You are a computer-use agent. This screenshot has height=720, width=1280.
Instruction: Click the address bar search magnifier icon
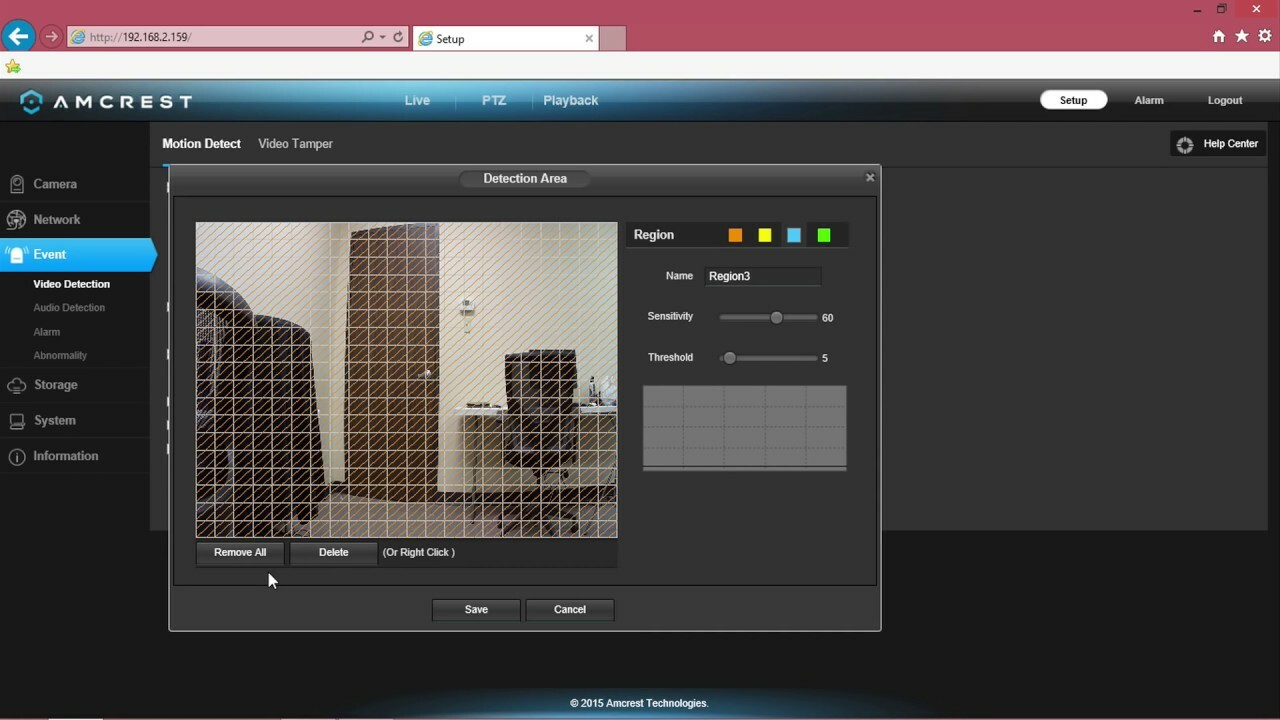tap(367, 37)
